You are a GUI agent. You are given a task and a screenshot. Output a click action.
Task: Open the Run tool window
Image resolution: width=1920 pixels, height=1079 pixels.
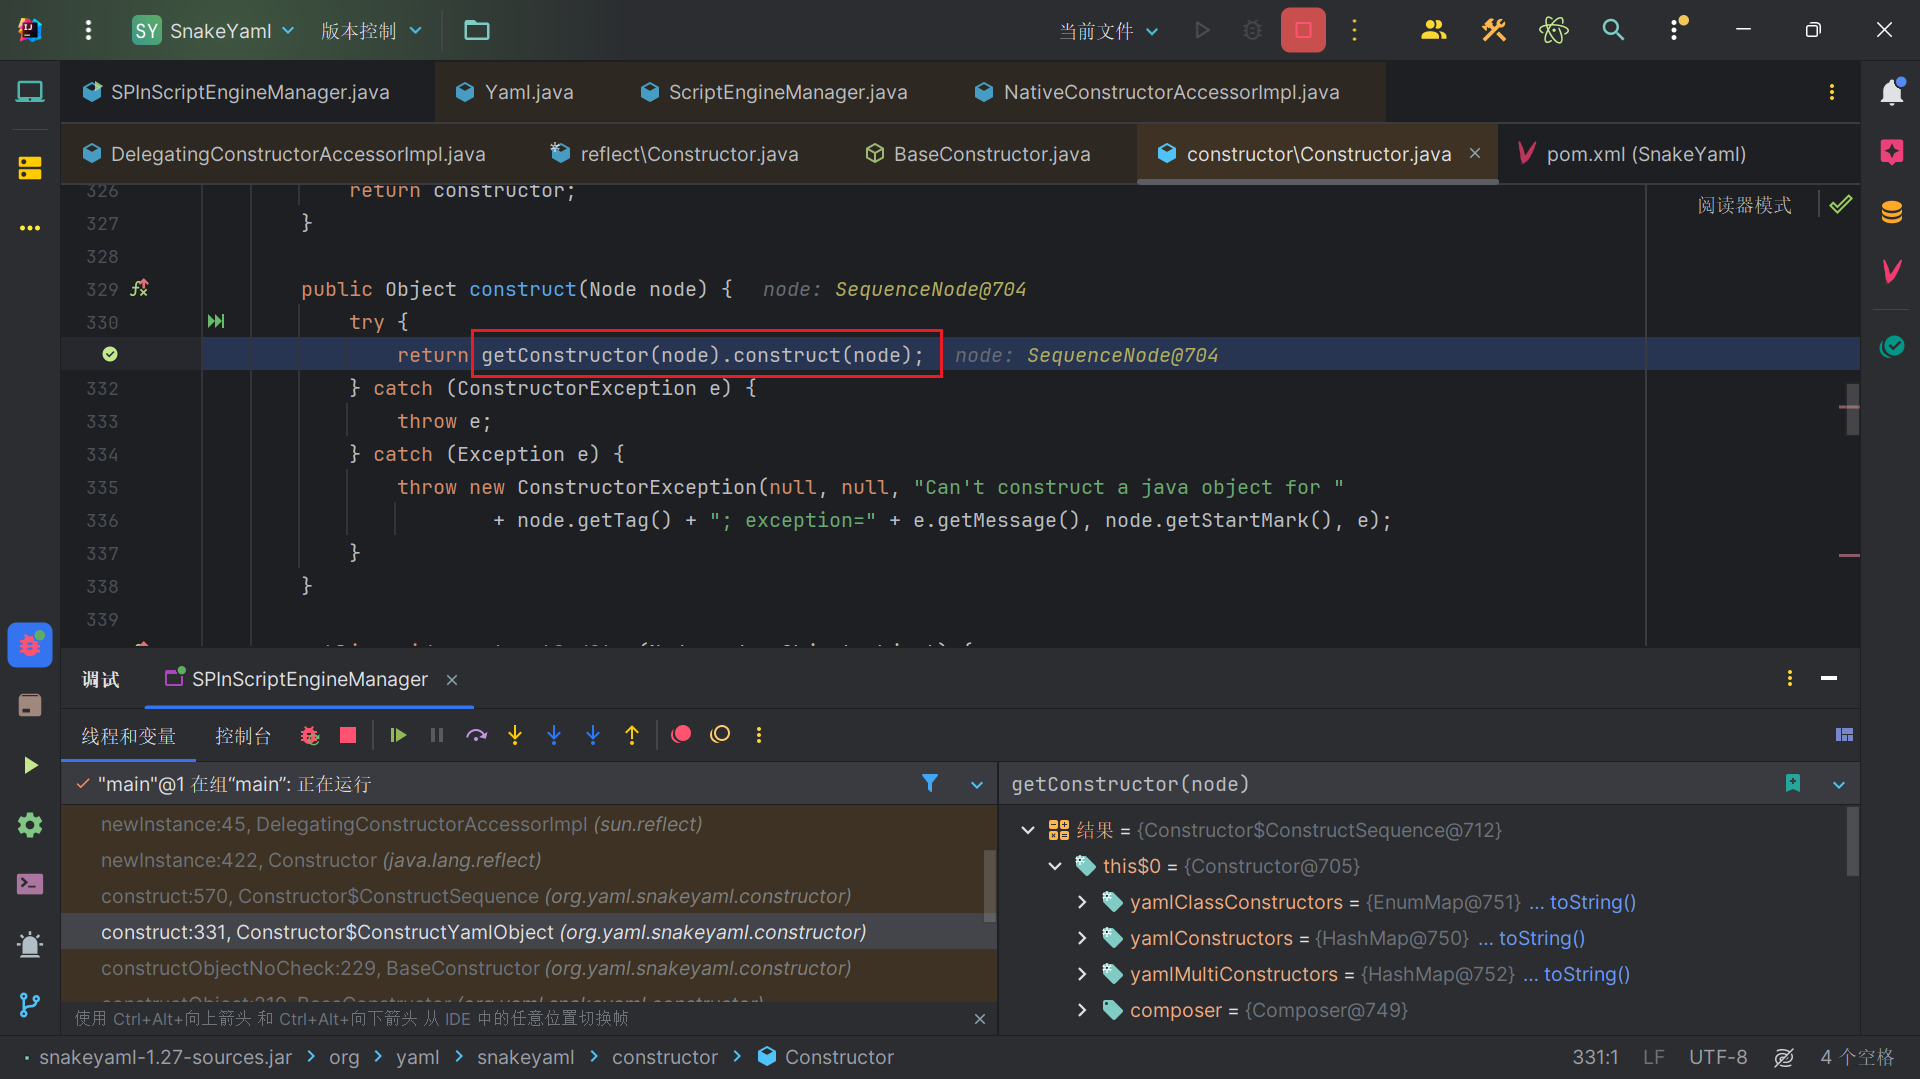(x=30, y=765)
